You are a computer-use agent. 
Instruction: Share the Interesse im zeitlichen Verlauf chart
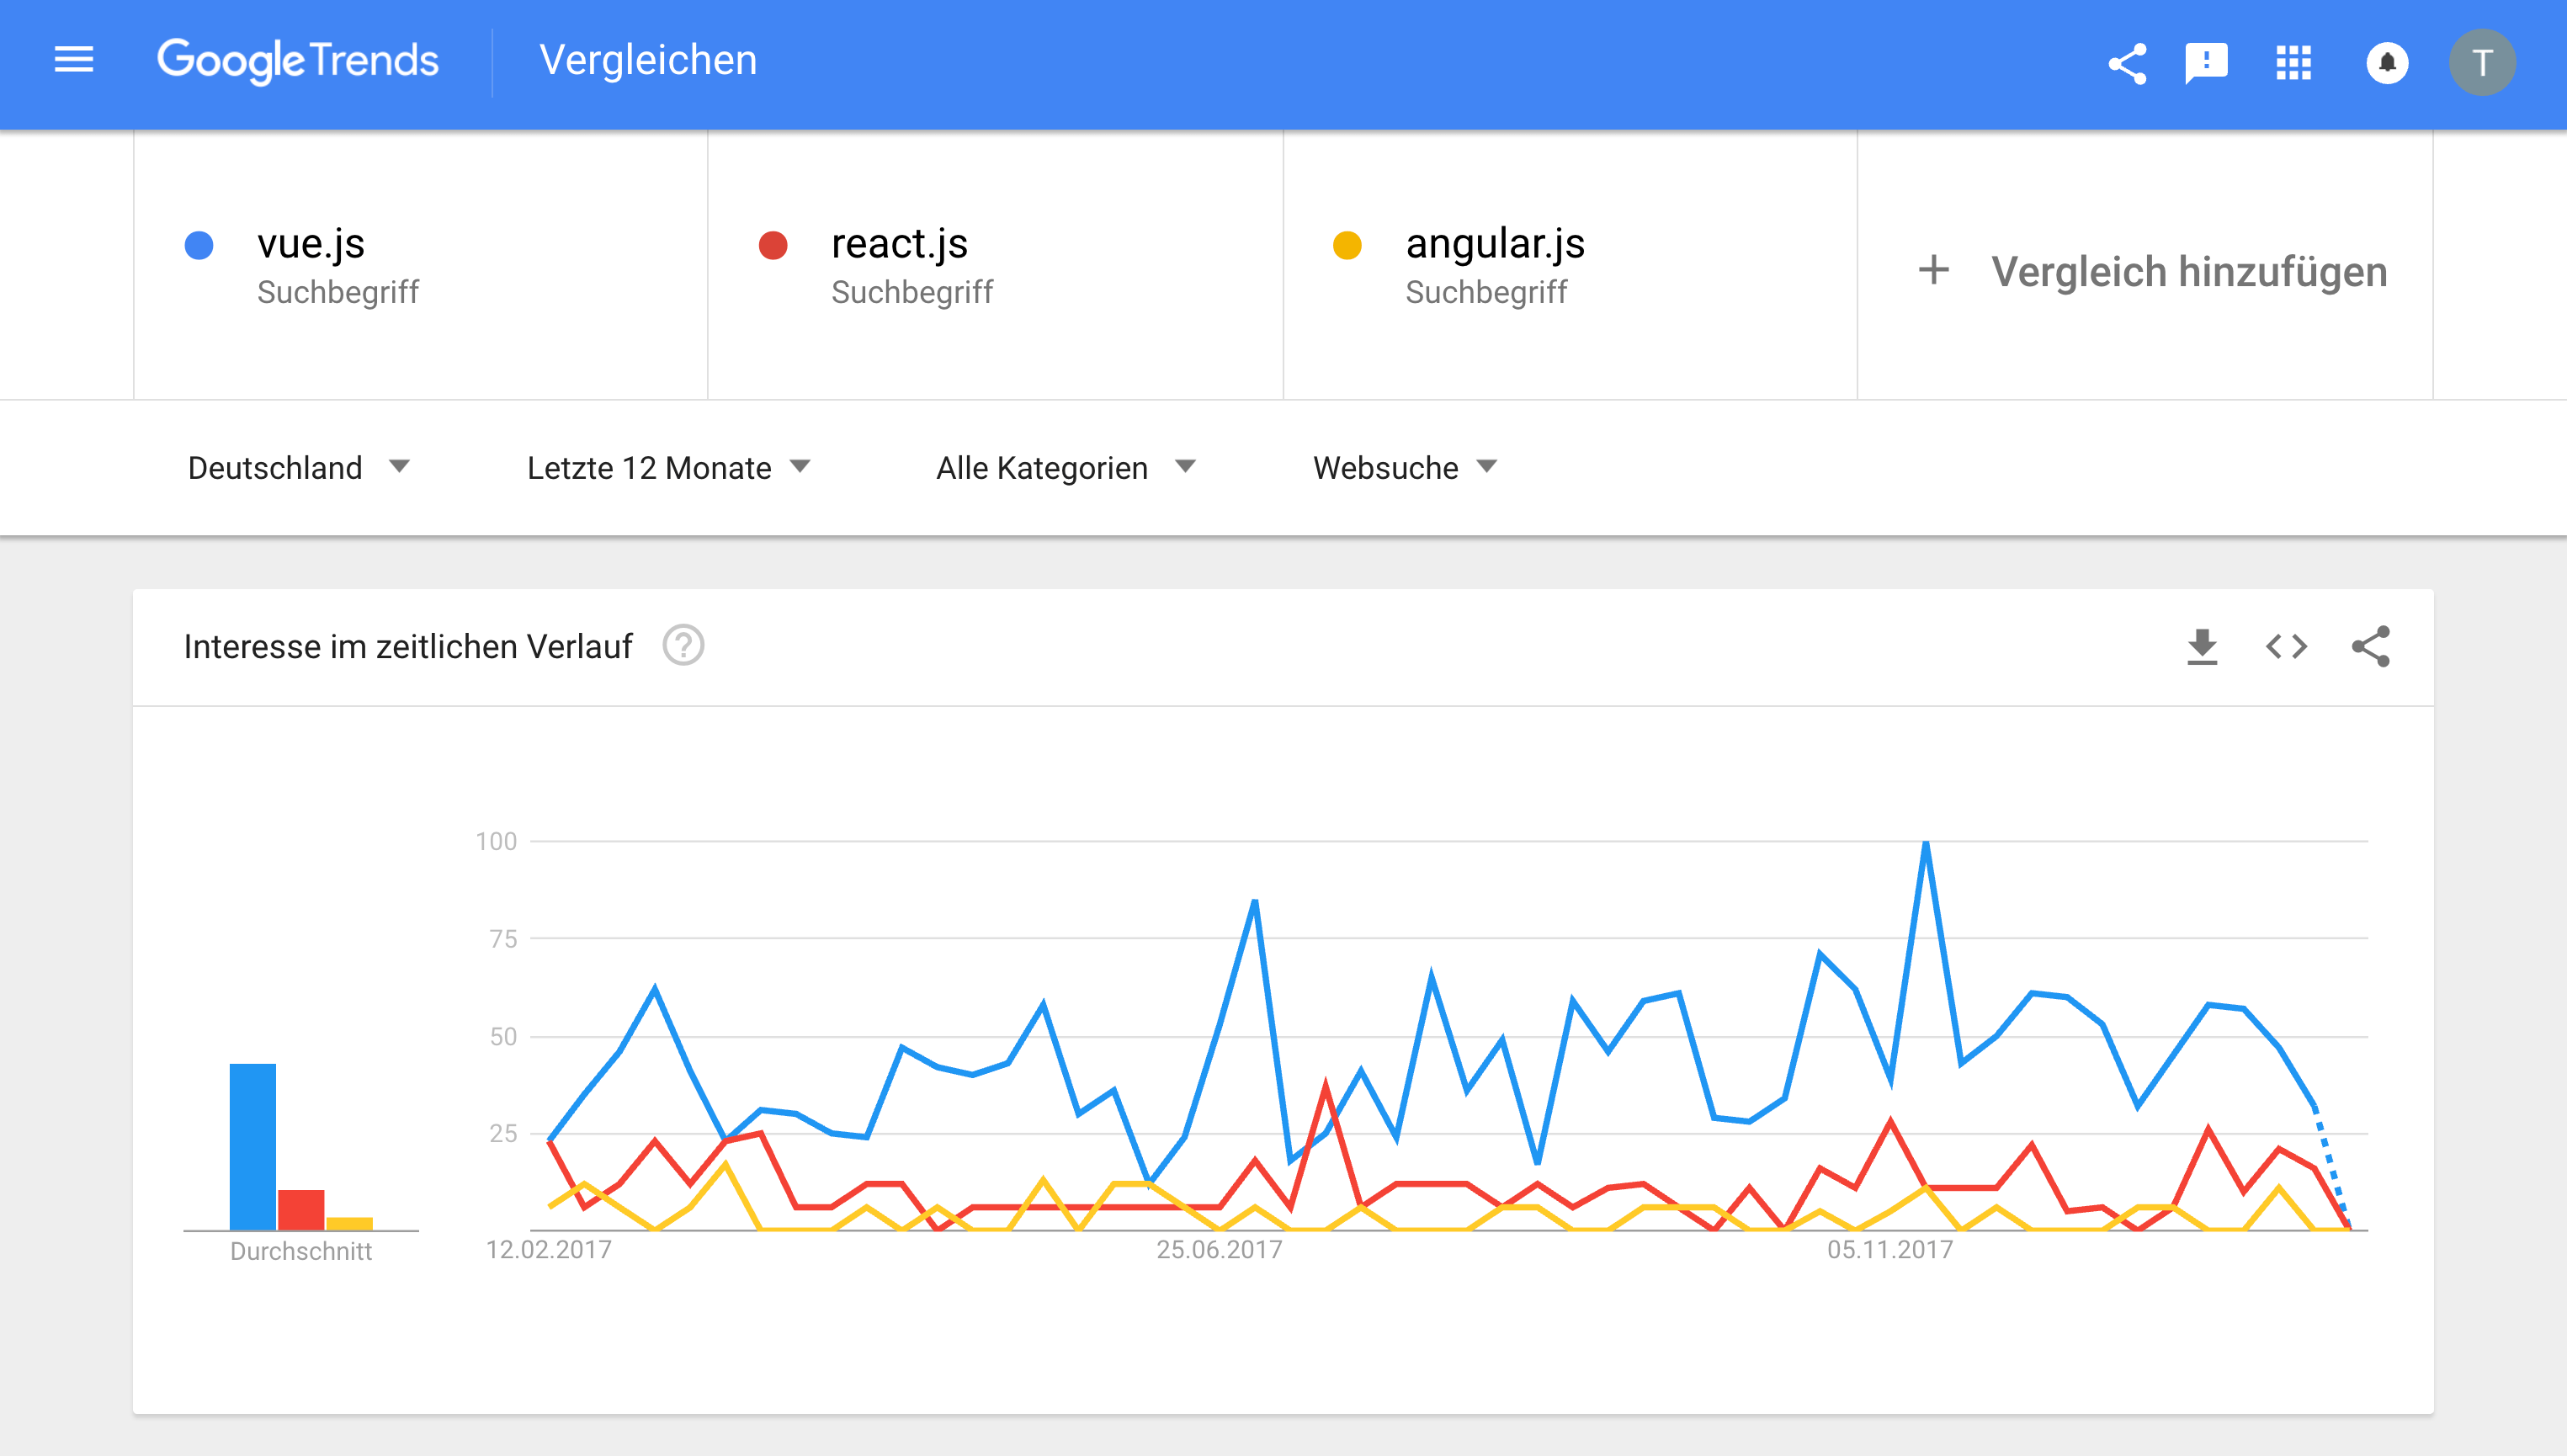(x=2370, y=647)
